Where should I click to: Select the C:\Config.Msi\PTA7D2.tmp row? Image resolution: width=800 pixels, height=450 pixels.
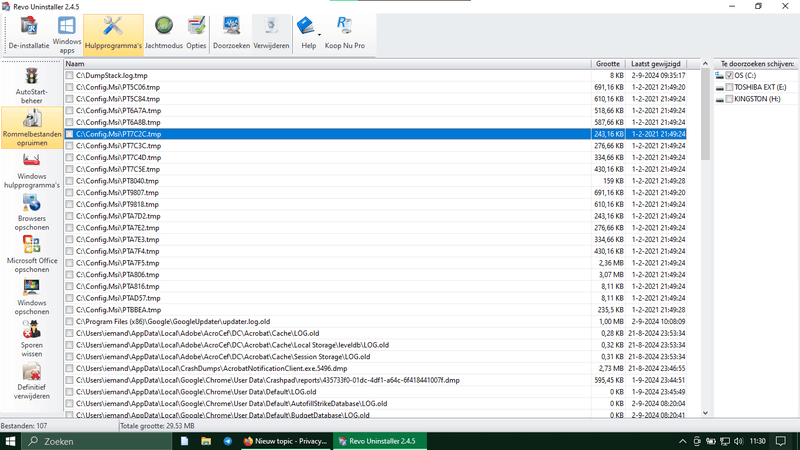pos(376,216)
